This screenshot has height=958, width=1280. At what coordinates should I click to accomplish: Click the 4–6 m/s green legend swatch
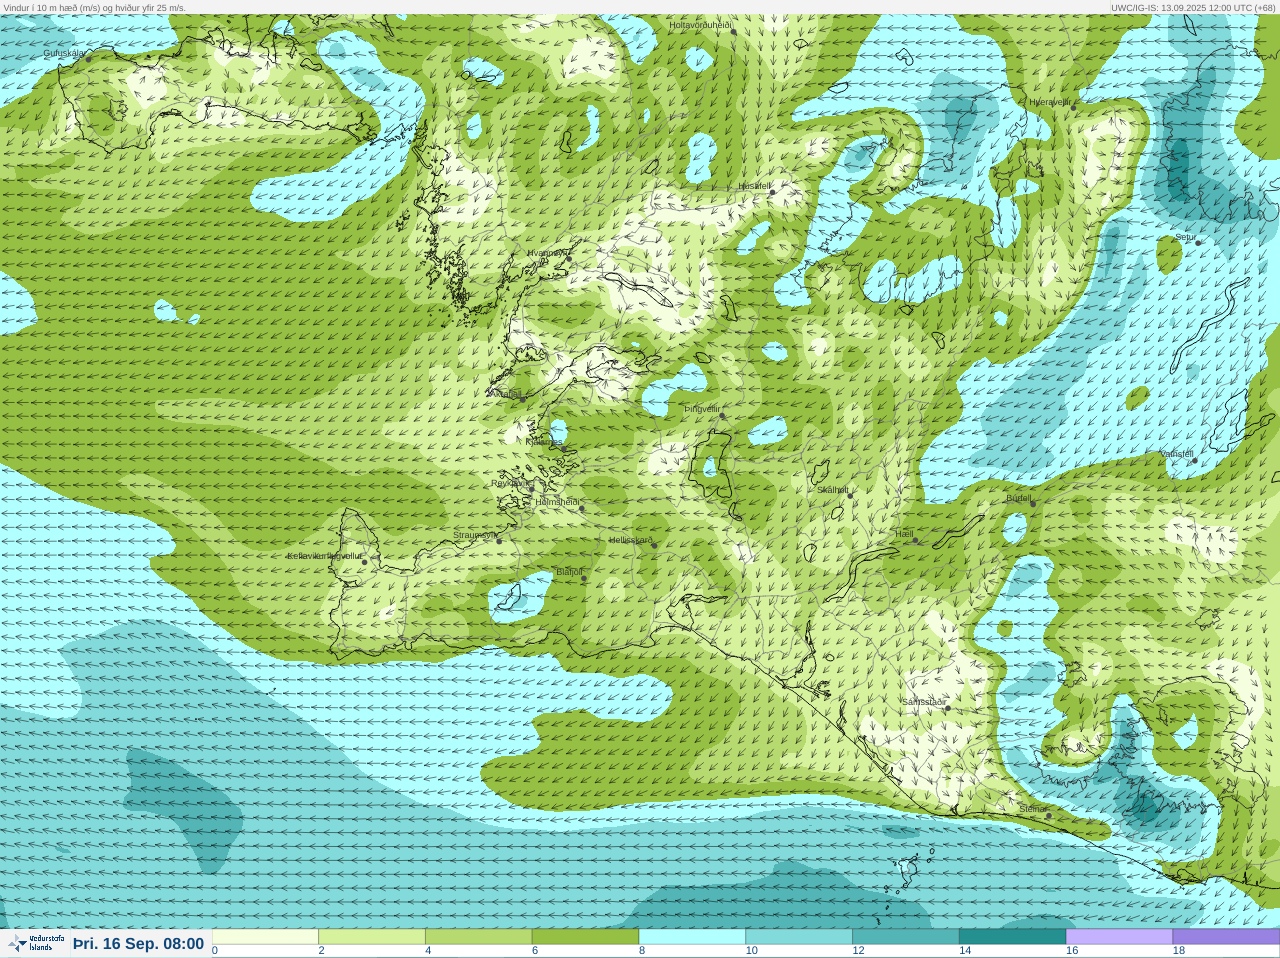(x=479, y=937)
